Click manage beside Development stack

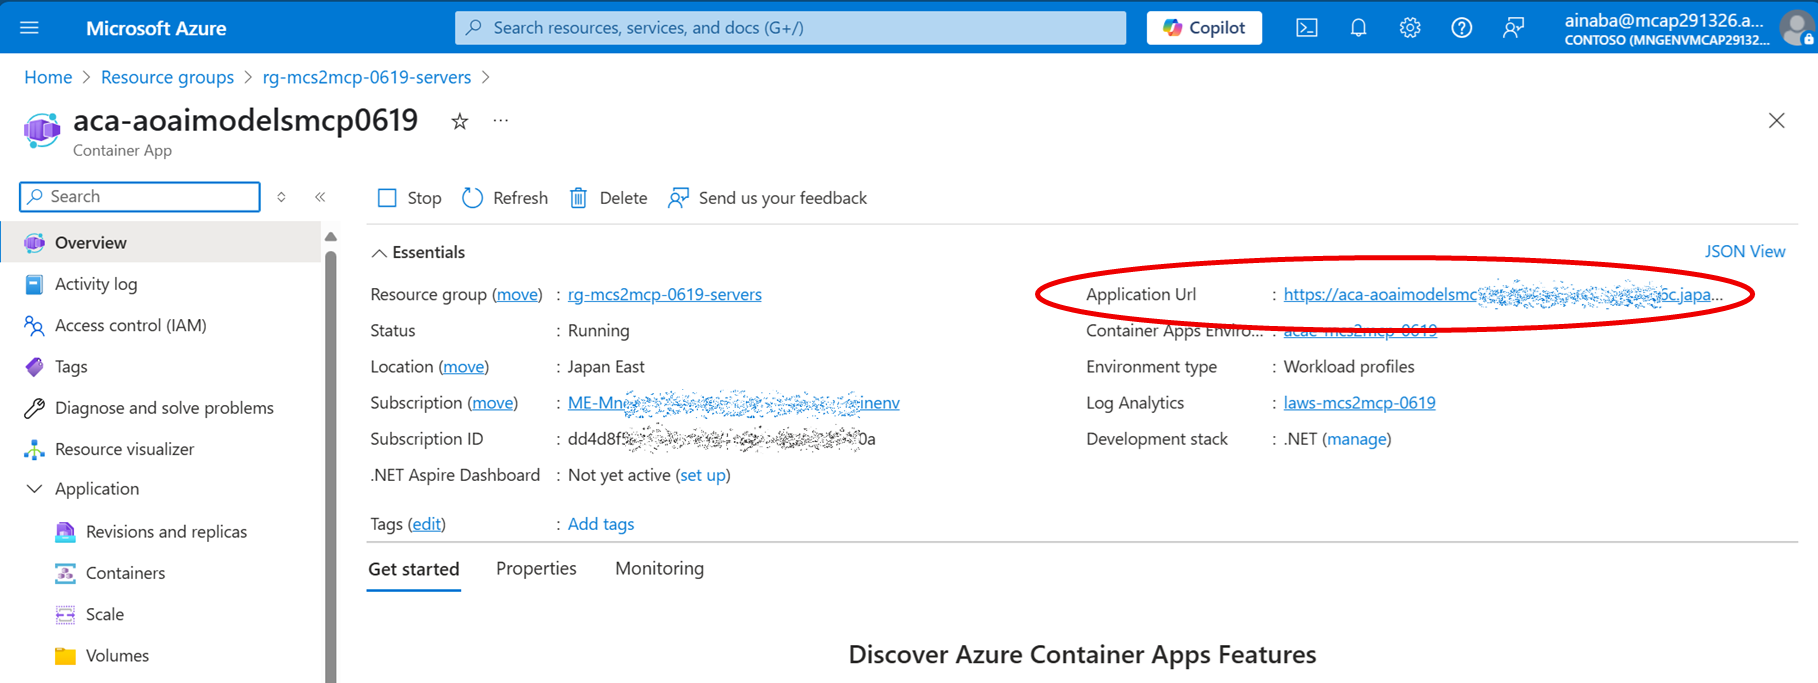[x=1357, y=439]
